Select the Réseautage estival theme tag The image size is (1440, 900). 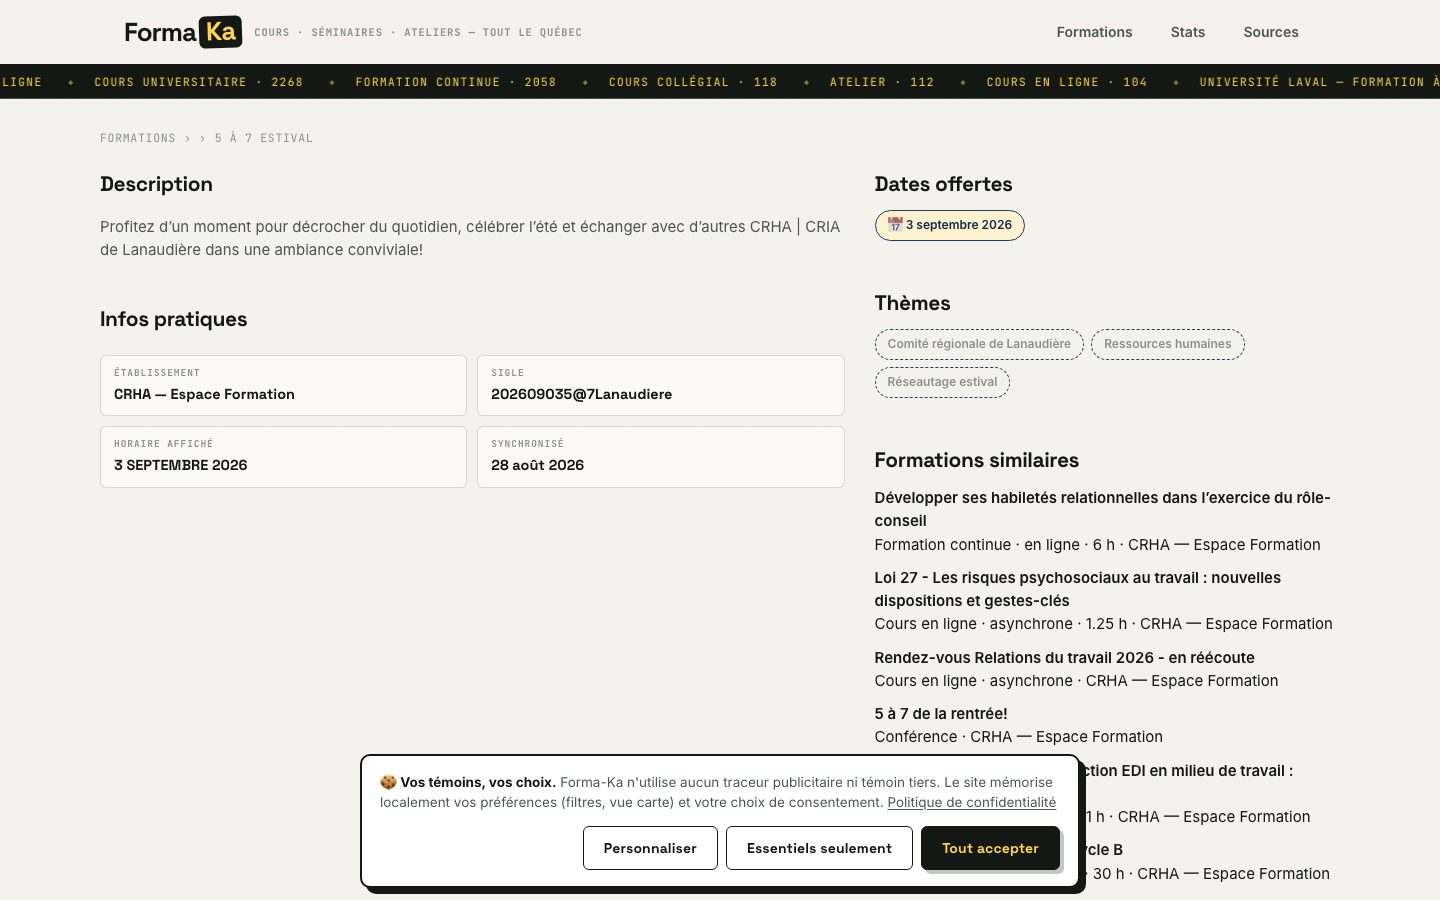tap(942, 382)
